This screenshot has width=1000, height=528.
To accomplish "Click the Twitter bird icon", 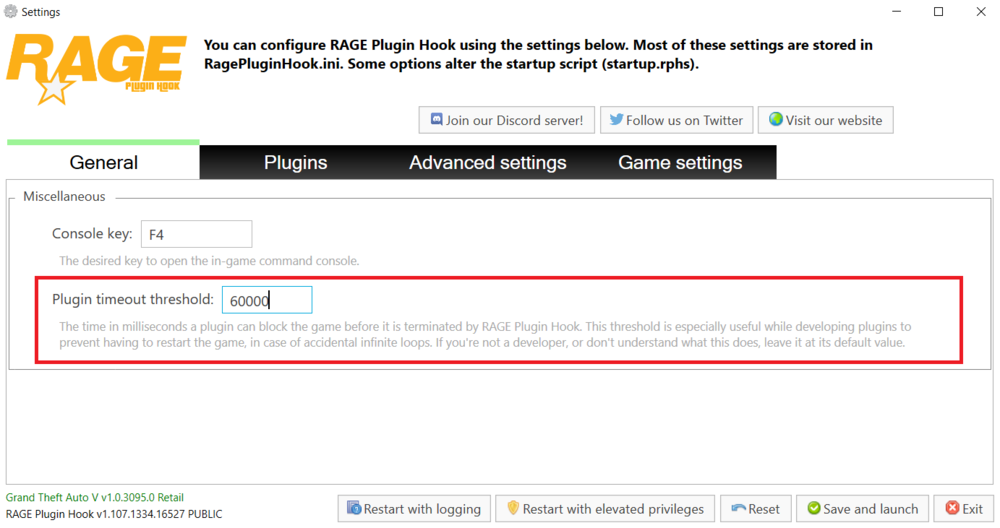I will 617,120.
